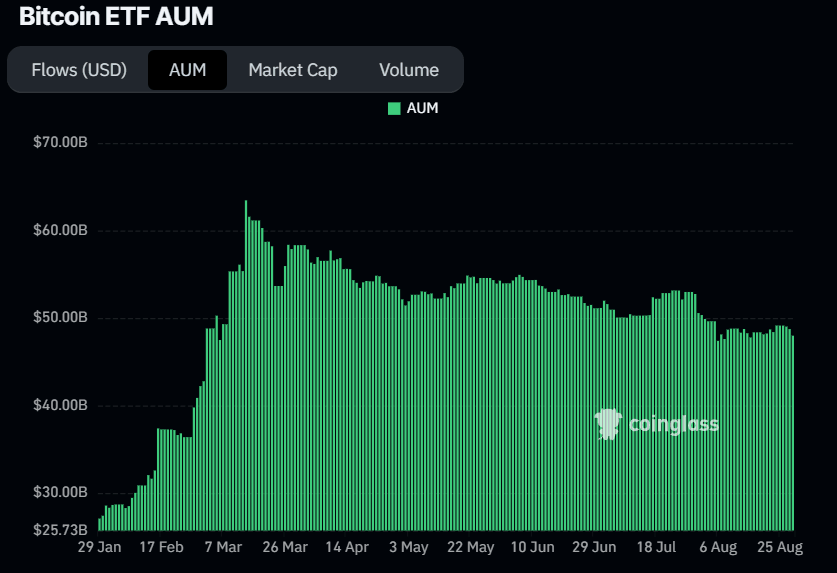Toggle the AUM series legend label

click(422, 108)
